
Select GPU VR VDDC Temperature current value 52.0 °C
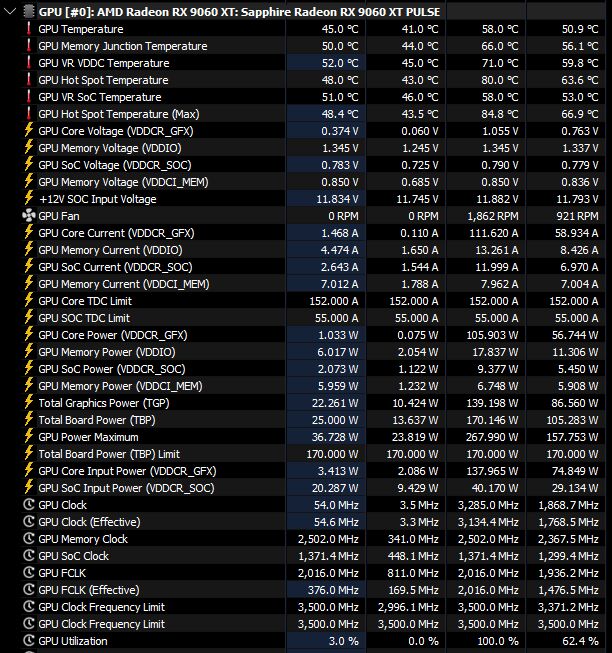340,63
